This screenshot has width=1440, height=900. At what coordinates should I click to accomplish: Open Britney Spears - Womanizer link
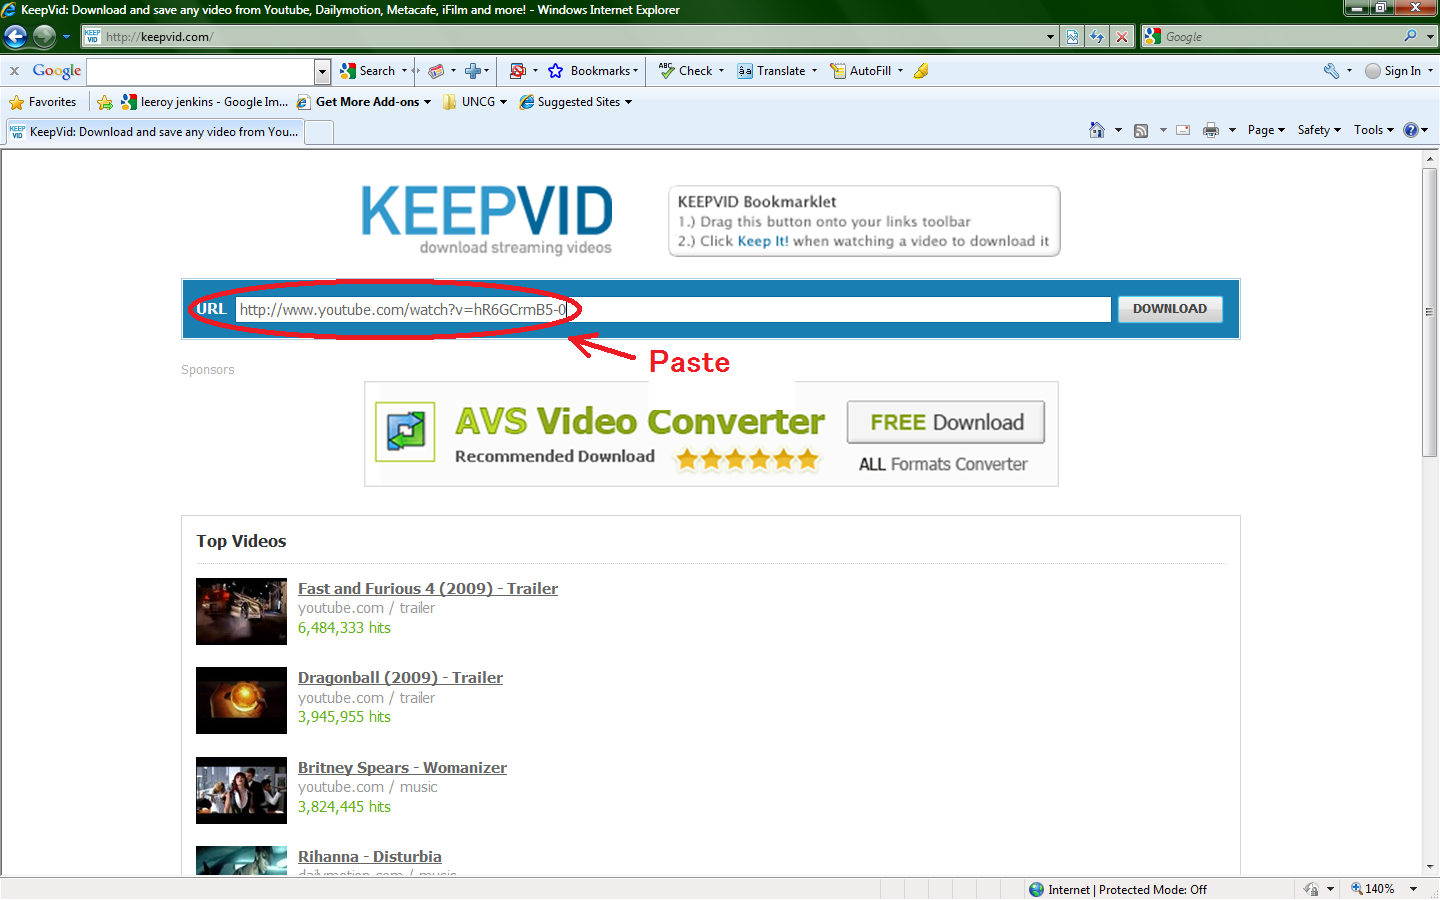click(x=402, y=768)
